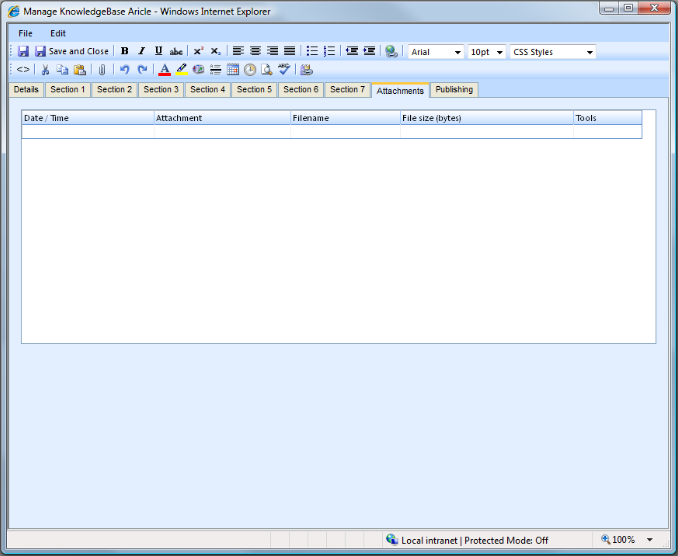678x556 pixels.
Task: Switch to the Section 6 tab
Action: (301, 89)
